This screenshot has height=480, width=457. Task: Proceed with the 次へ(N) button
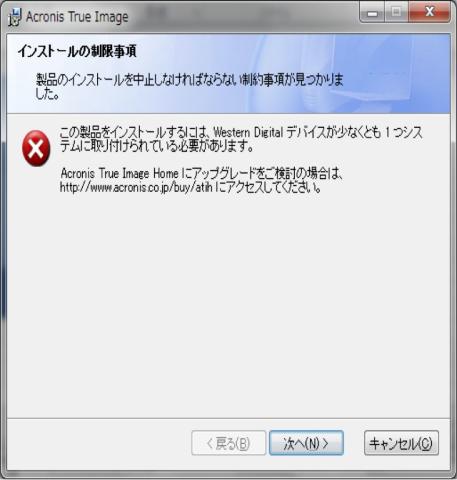point(306,443)
